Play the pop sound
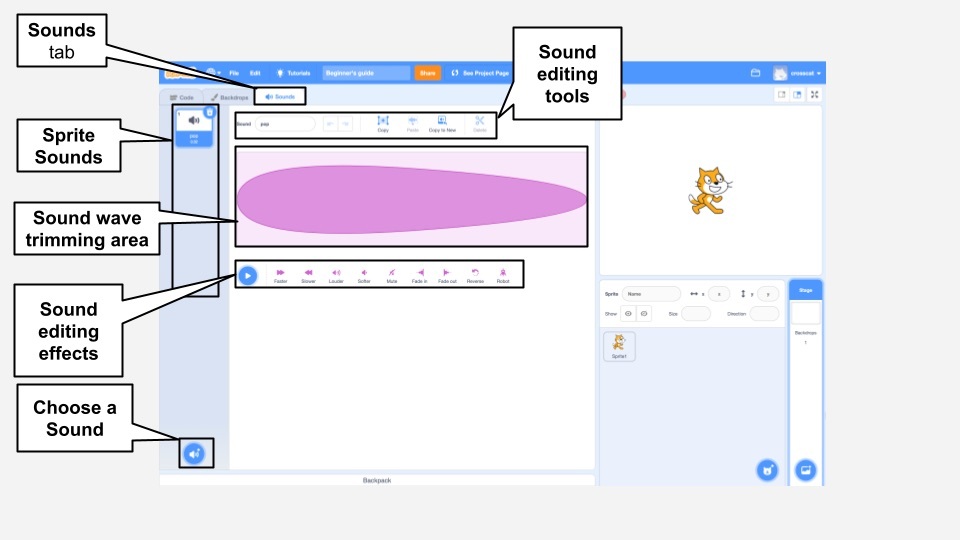The height and width of the screenshot is (540, 960). [x=247, y=276]
